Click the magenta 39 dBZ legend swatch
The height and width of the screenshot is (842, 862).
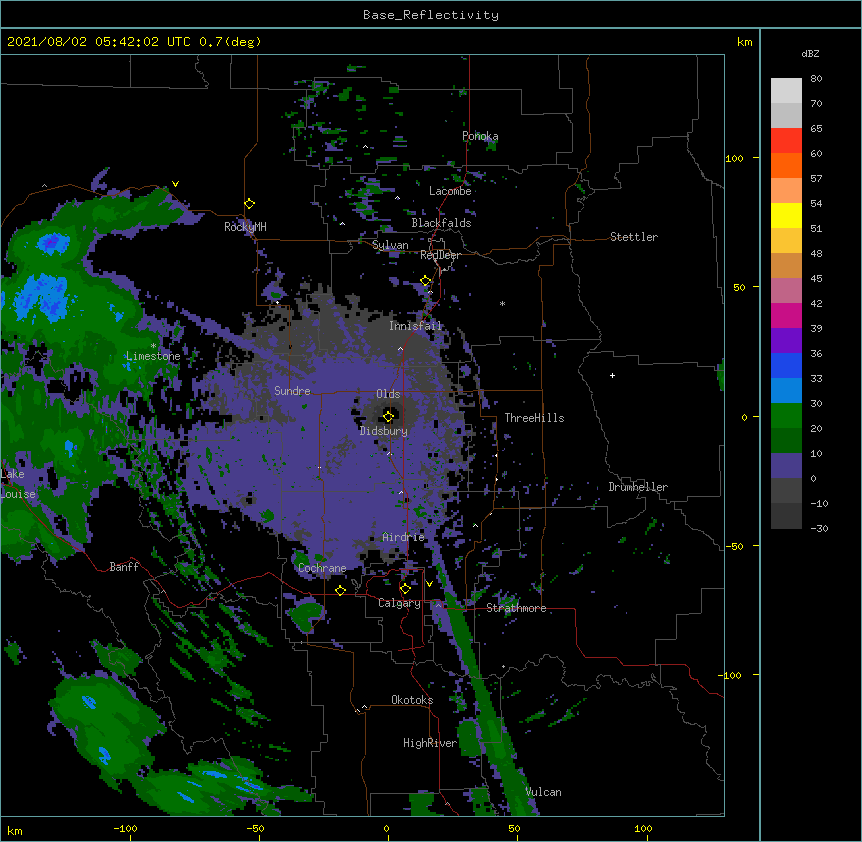[x=786, y=315]
